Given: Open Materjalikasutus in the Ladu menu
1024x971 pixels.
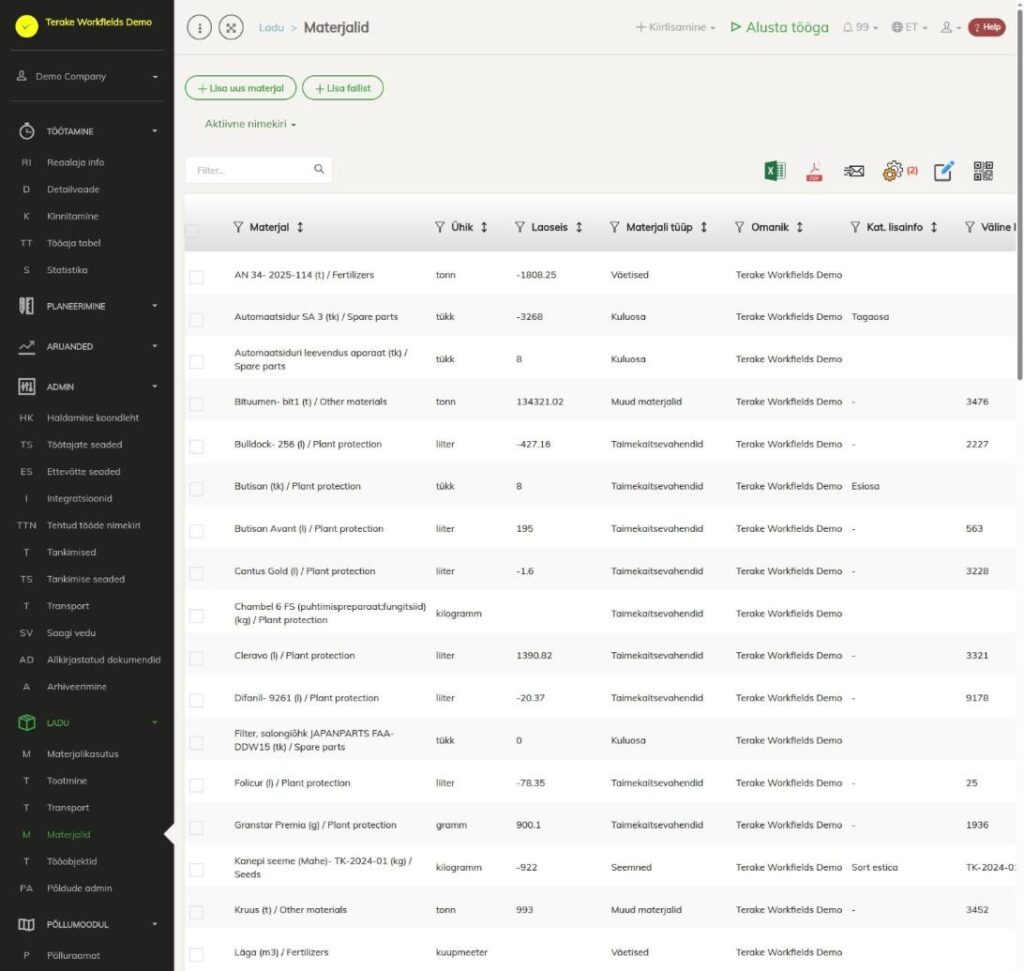Looking at the screenshot, I should (x=82, y=754).
